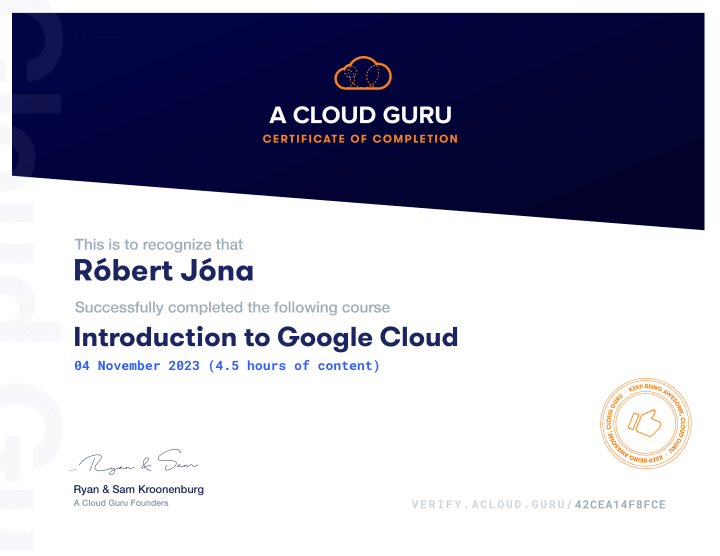
Task: Select the "Certificate of Completion" orange subtitle
Action: click(x=360, y=139)
